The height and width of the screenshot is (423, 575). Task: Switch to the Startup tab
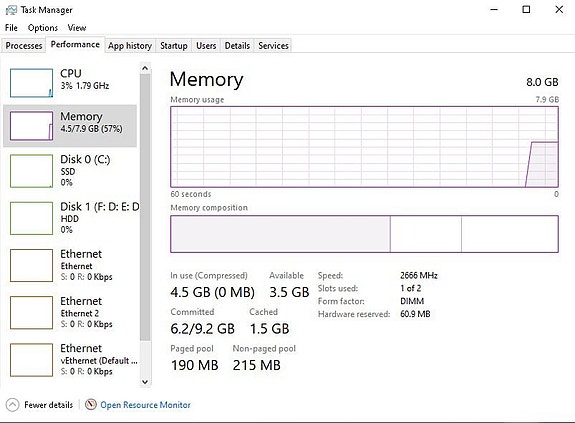[174, 46]
